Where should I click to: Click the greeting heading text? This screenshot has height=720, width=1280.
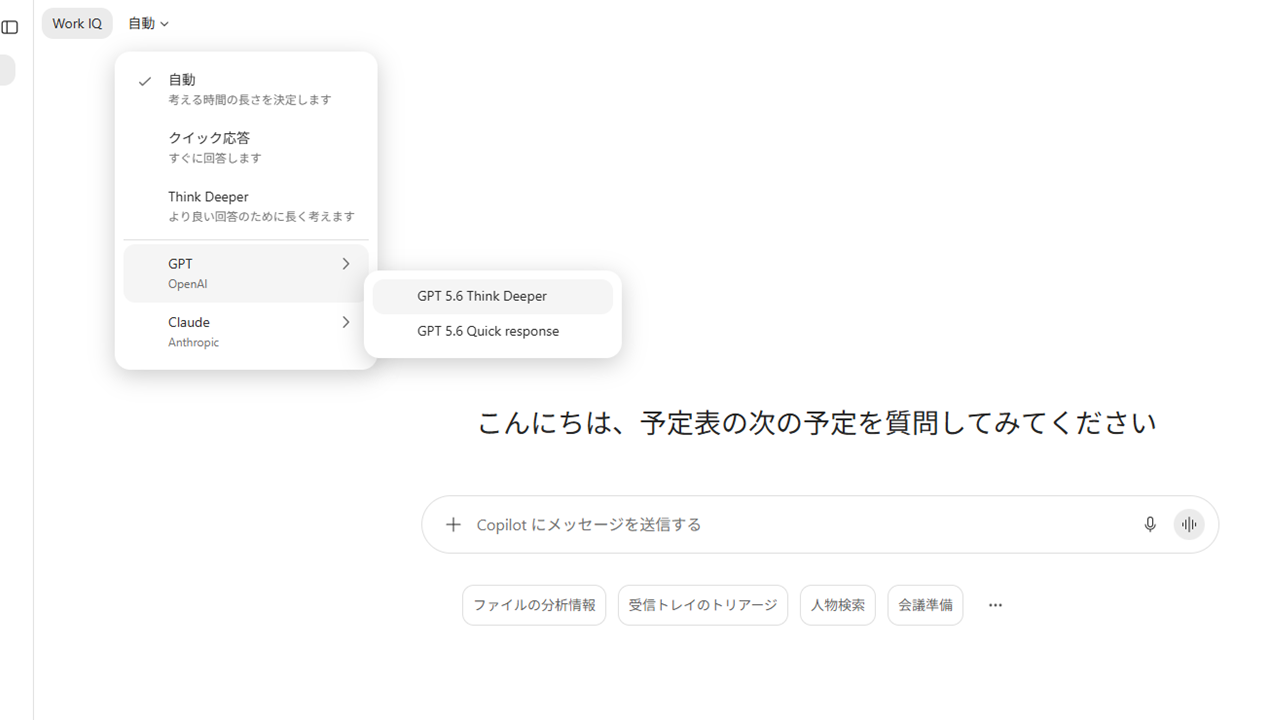coord(817,422)
